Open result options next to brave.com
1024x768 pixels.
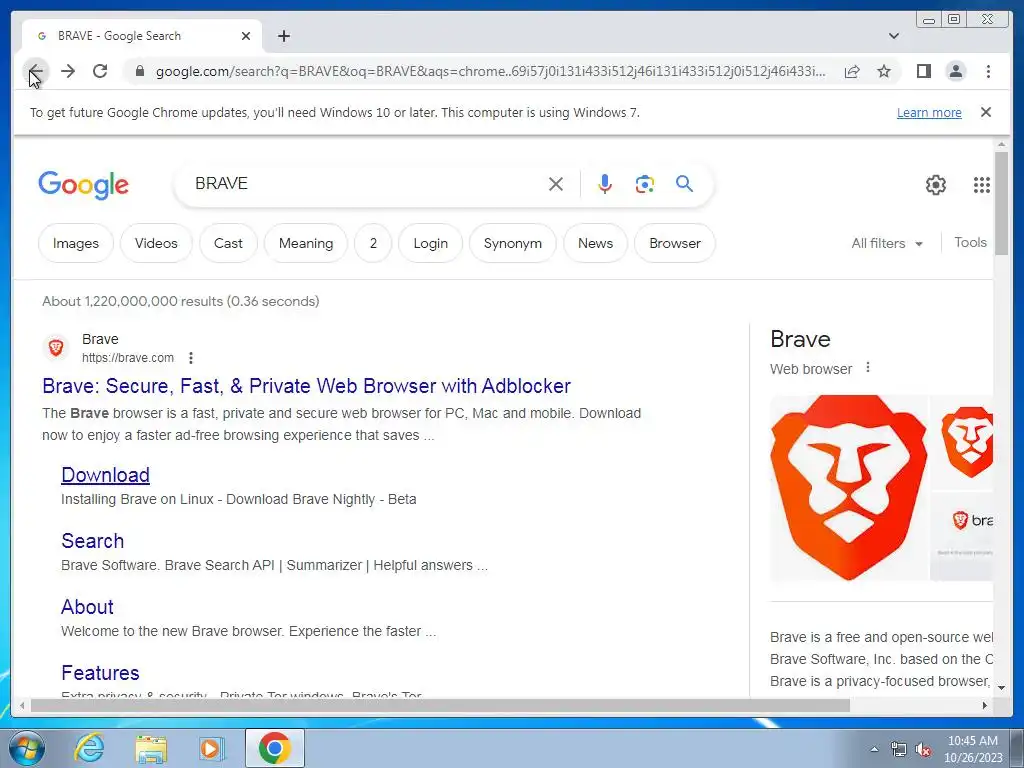[191, 358]
